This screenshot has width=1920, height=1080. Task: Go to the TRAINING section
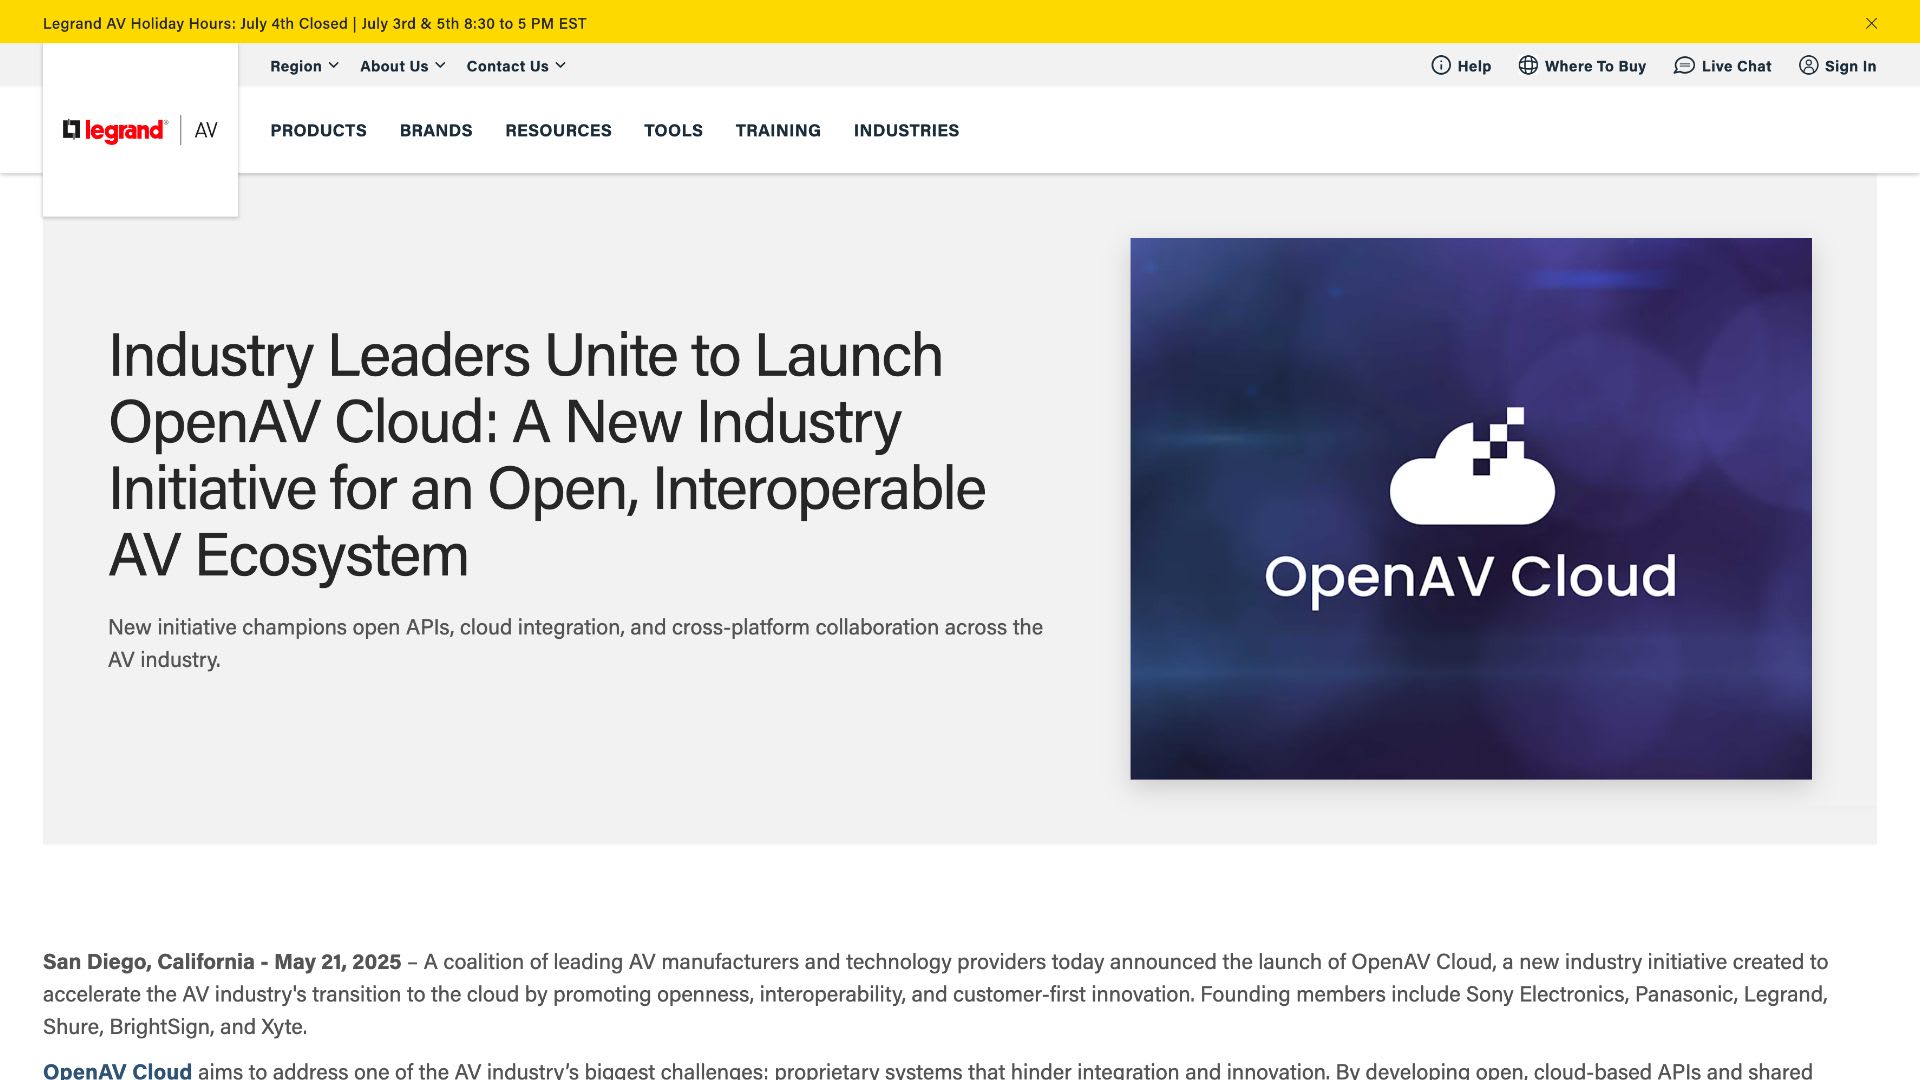click(x=778, y=130)
